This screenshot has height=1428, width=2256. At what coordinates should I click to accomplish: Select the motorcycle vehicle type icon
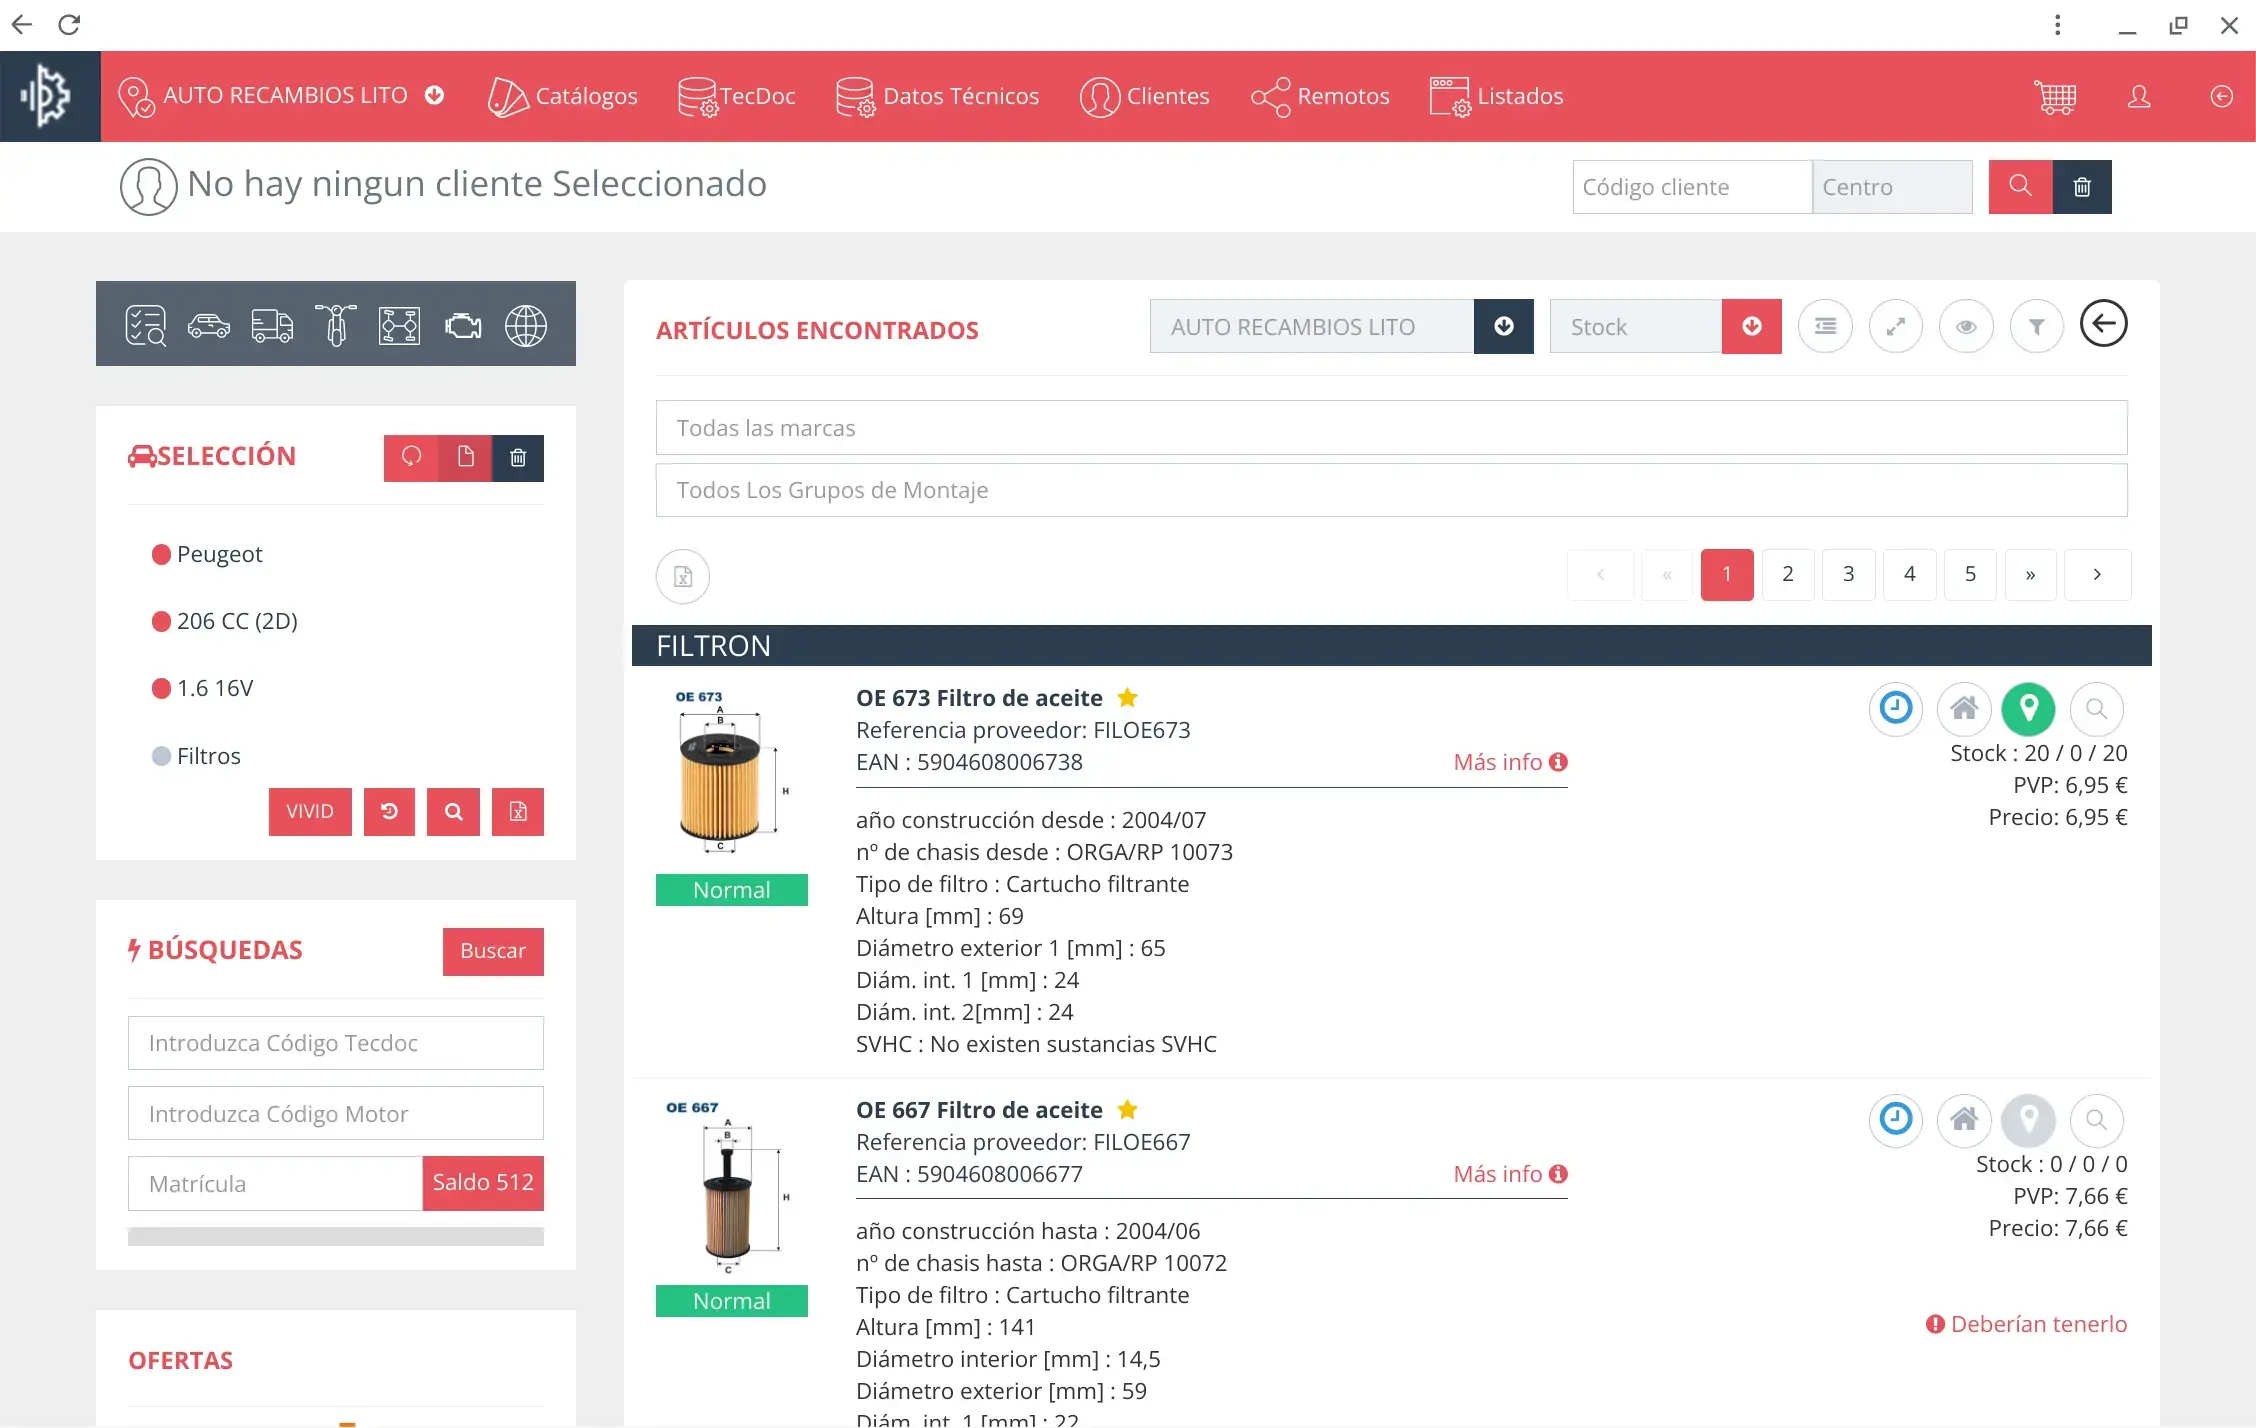point(336,326)
